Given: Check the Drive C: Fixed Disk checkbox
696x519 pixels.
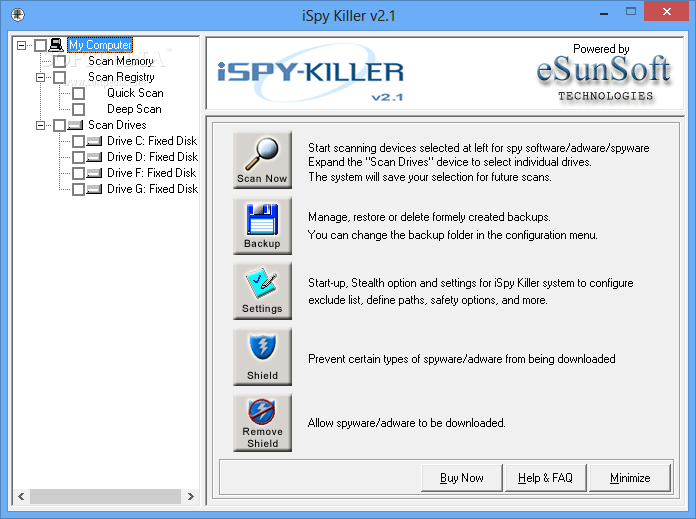Looking at the screenshot, I should [79, 141].
